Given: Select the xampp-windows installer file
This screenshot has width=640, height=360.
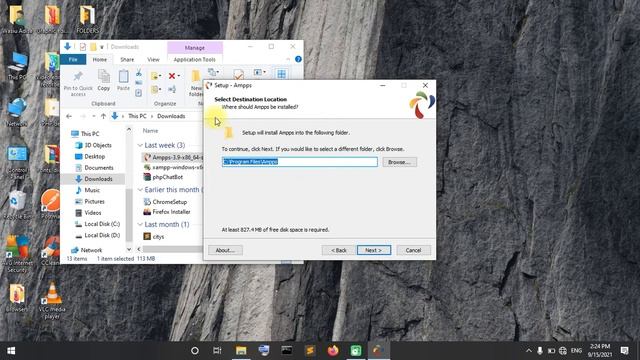Looking at the screenshot, I should coord(173,167).
